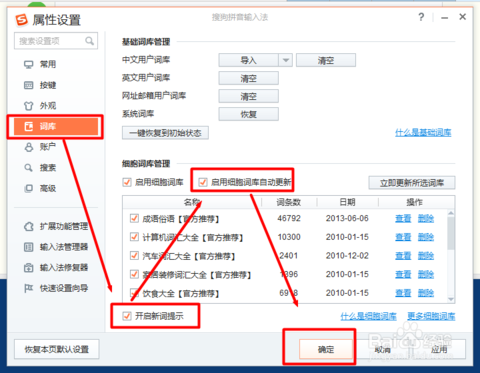Click the dictionary list scrollbar thumb
Screen dimensions: 480x373
click(x=451, y=233)
